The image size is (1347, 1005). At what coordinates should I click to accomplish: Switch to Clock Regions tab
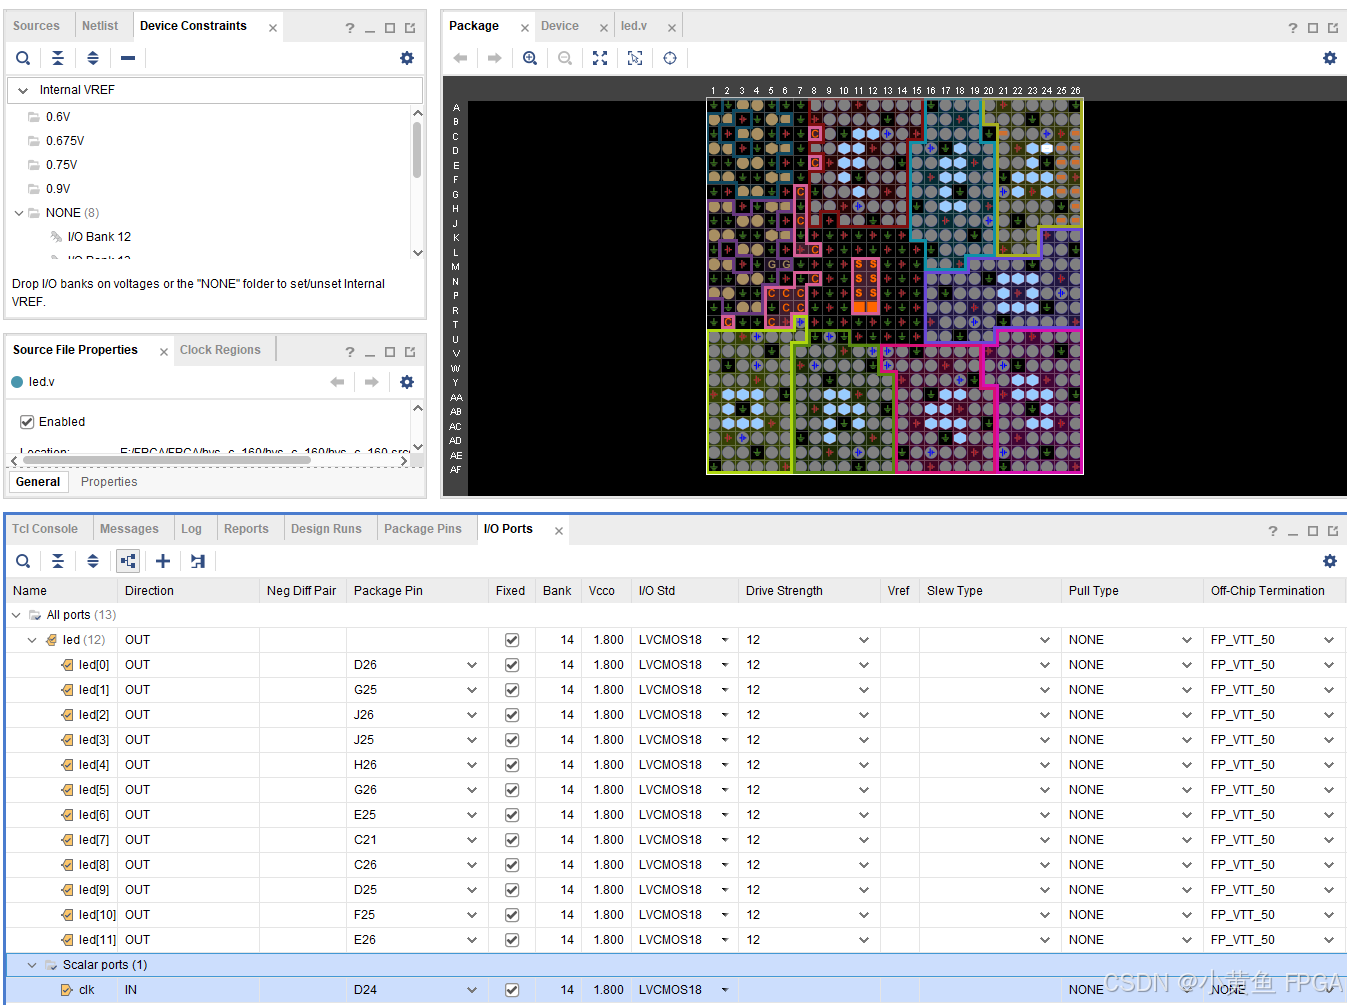pos(220,350)
